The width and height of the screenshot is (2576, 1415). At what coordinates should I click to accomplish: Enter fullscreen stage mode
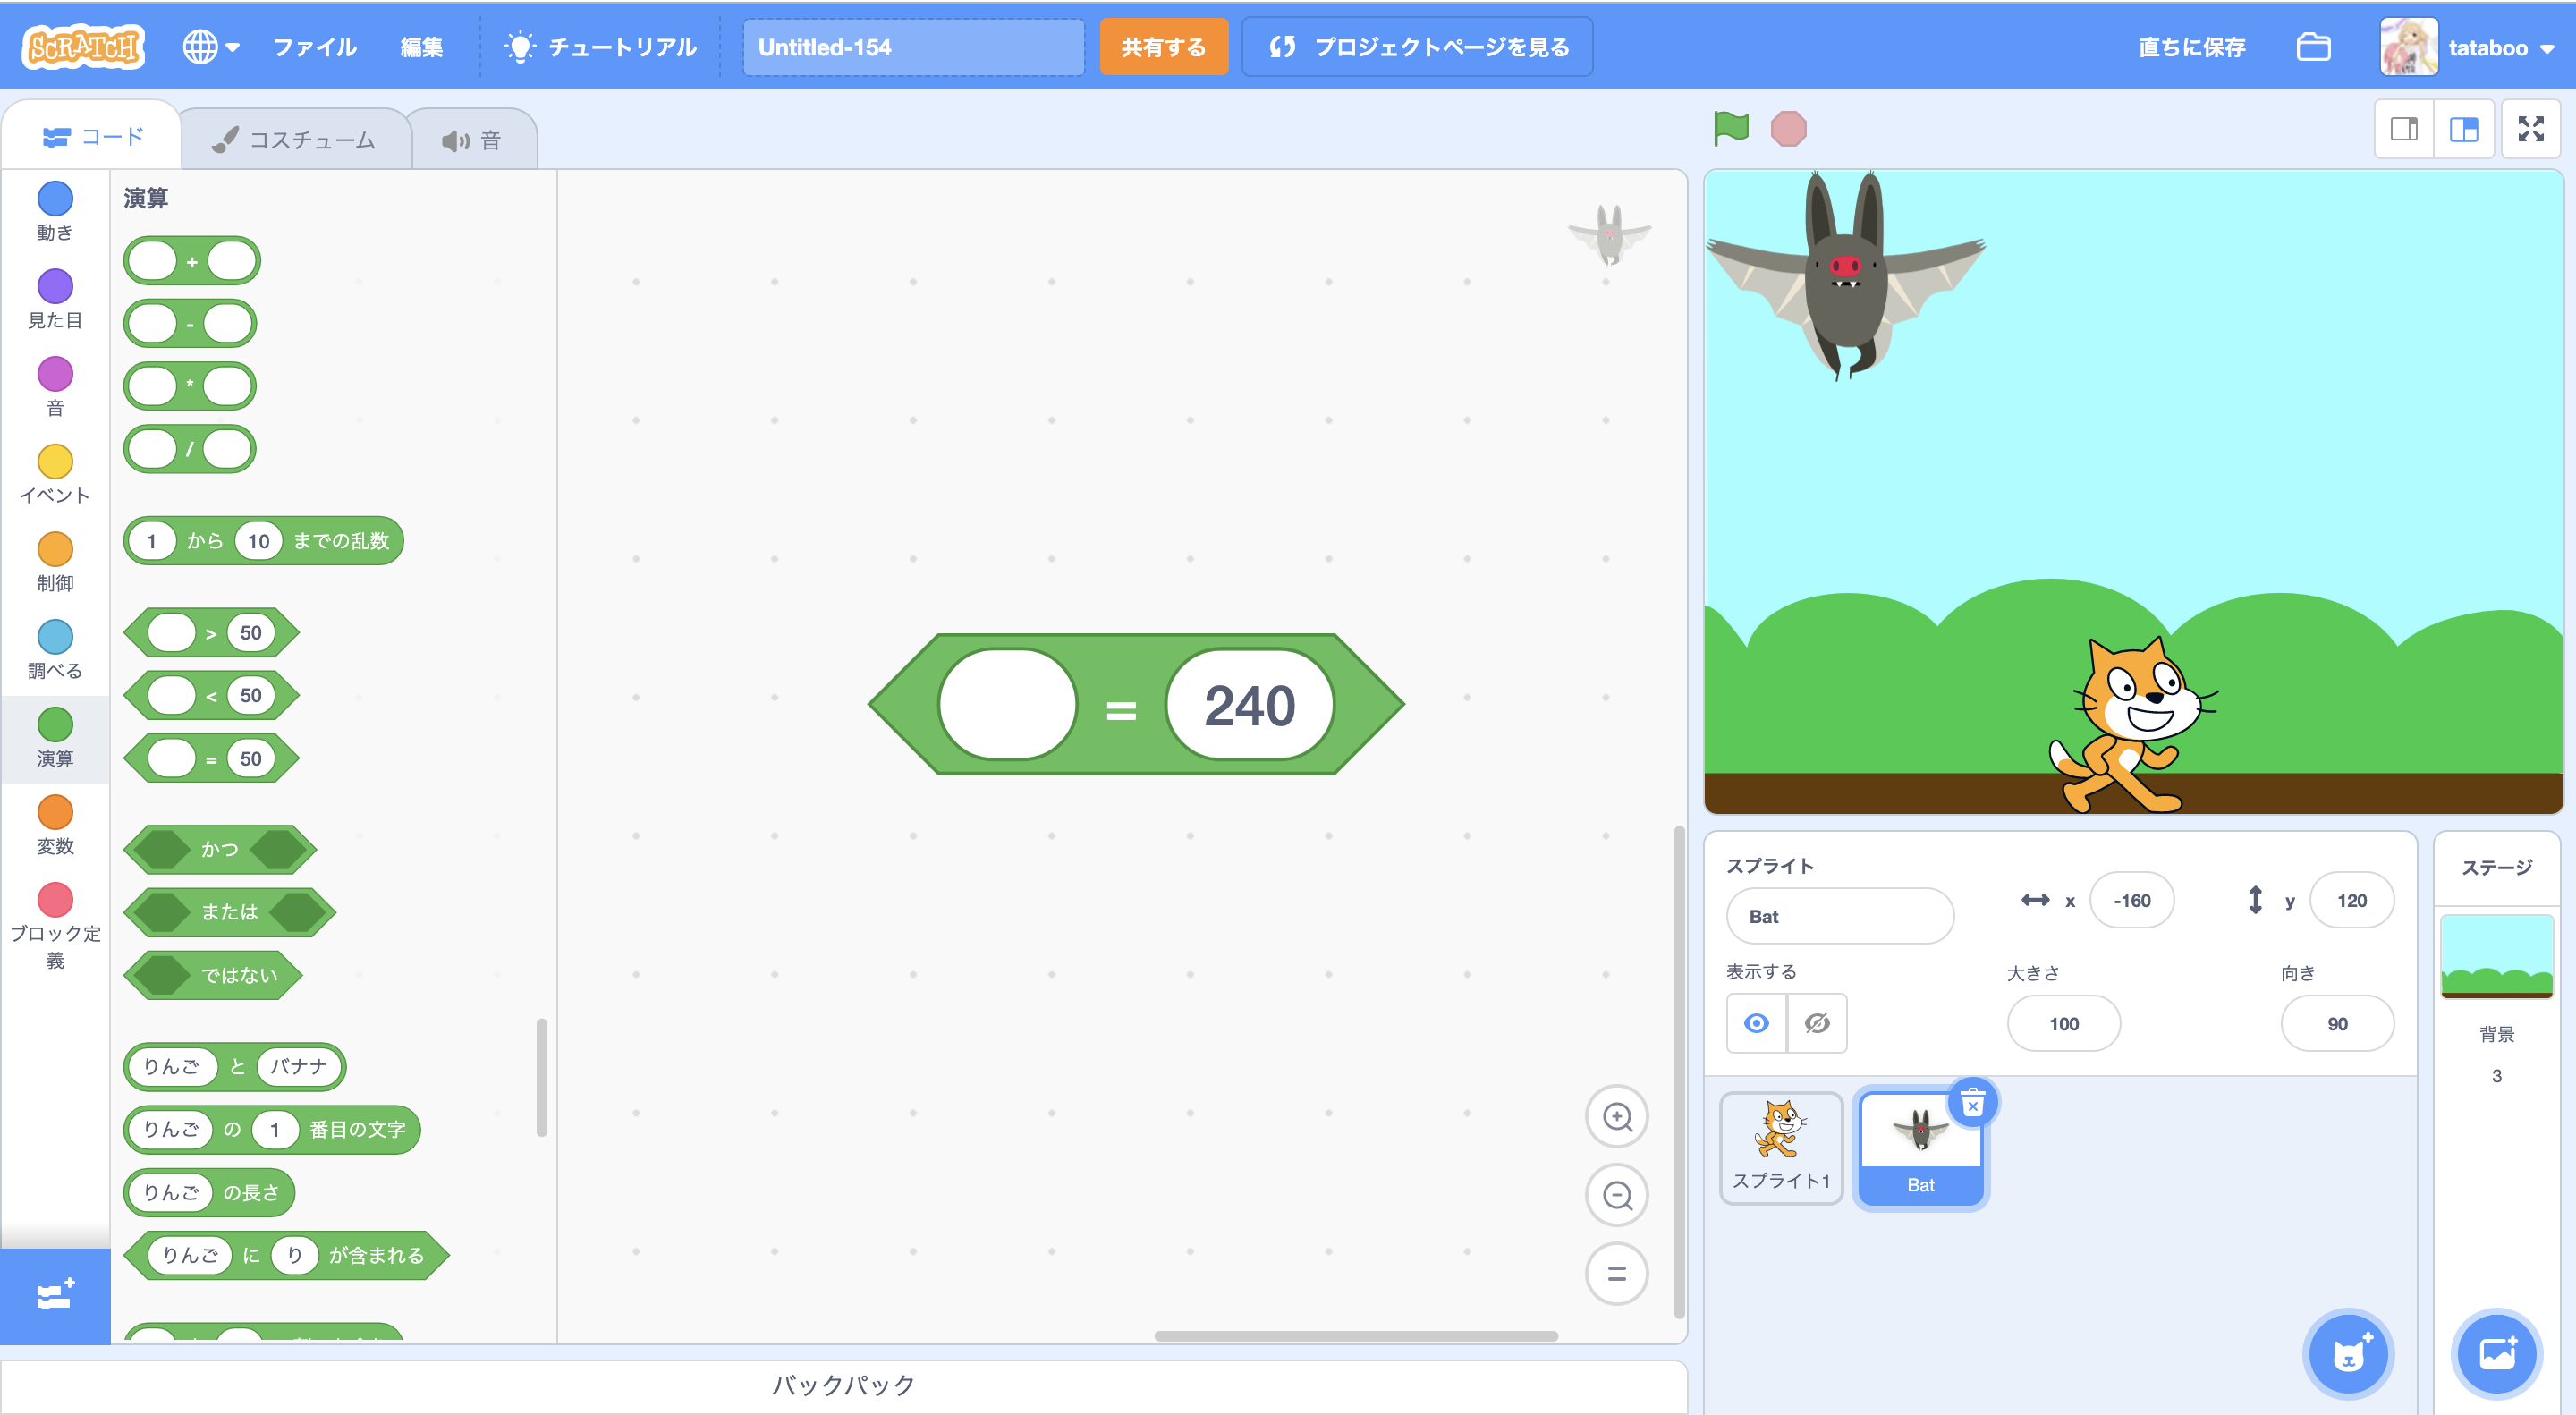point(2530,129)
